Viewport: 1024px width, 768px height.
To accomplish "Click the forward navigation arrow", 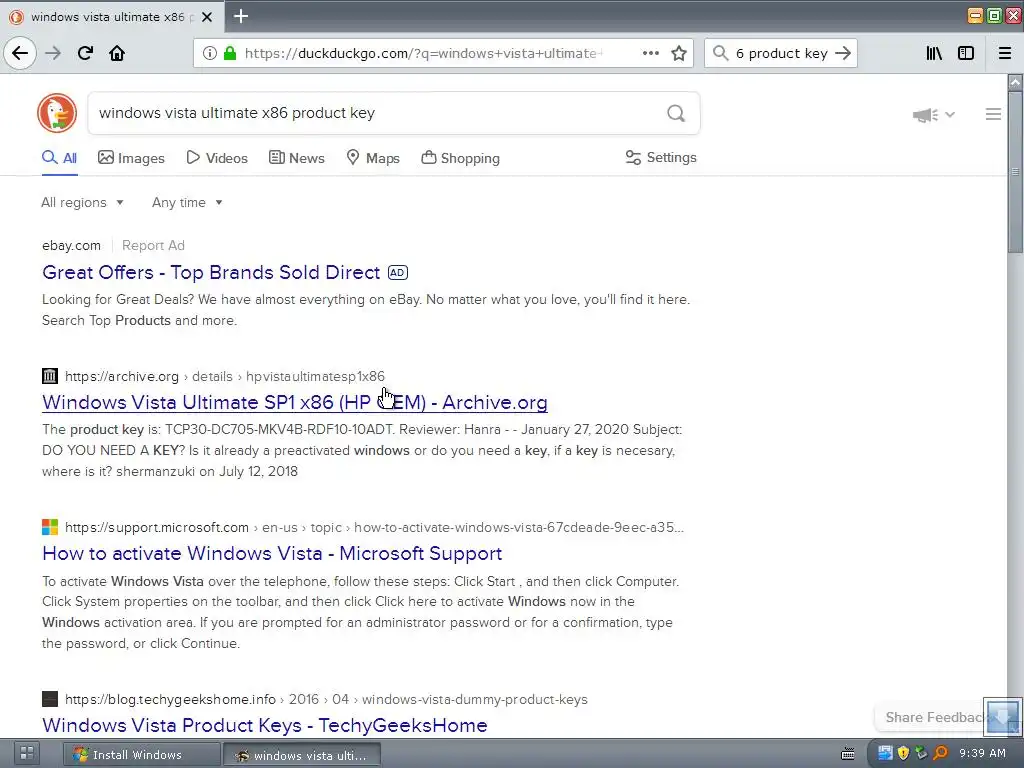I will pos(53,53).
